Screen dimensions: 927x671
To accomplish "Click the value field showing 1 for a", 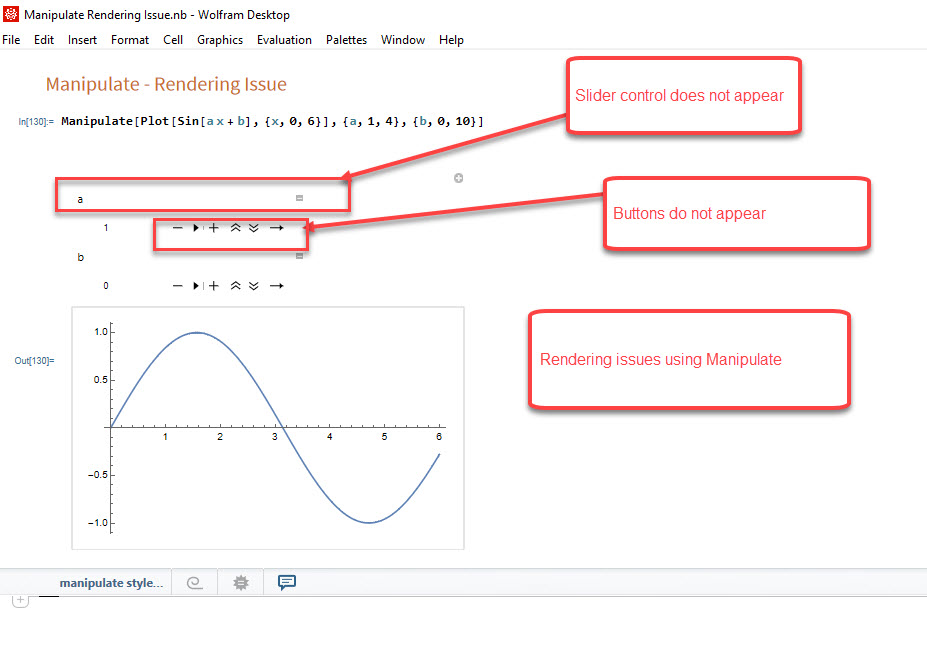I will click(106, 228).
